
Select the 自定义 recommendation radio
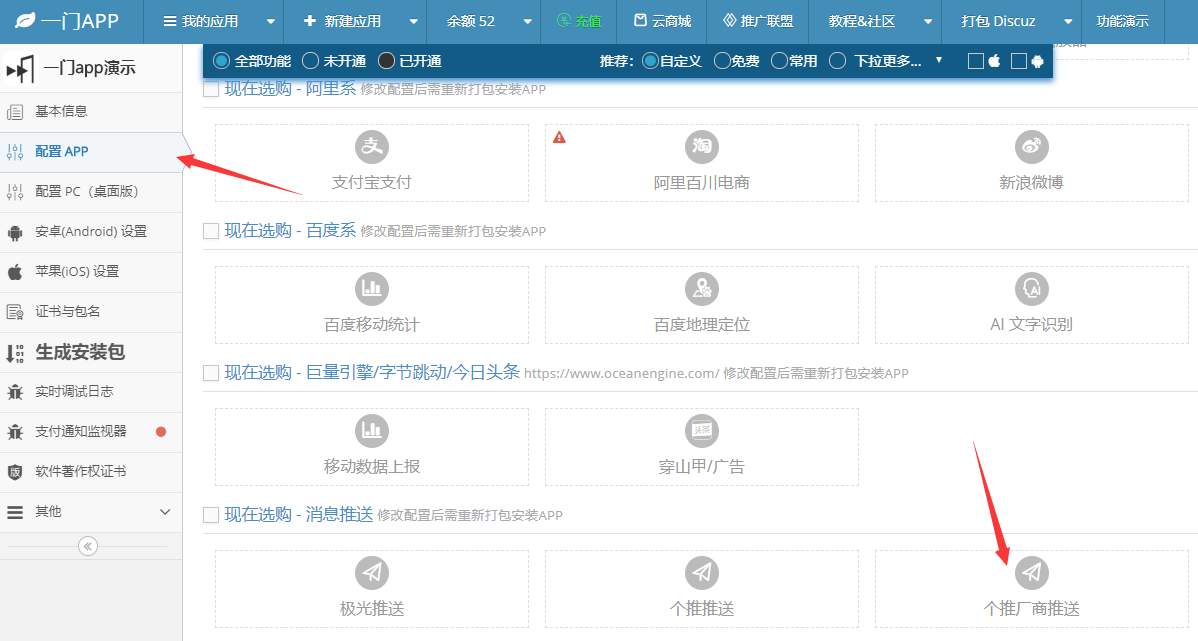[650, 60]
